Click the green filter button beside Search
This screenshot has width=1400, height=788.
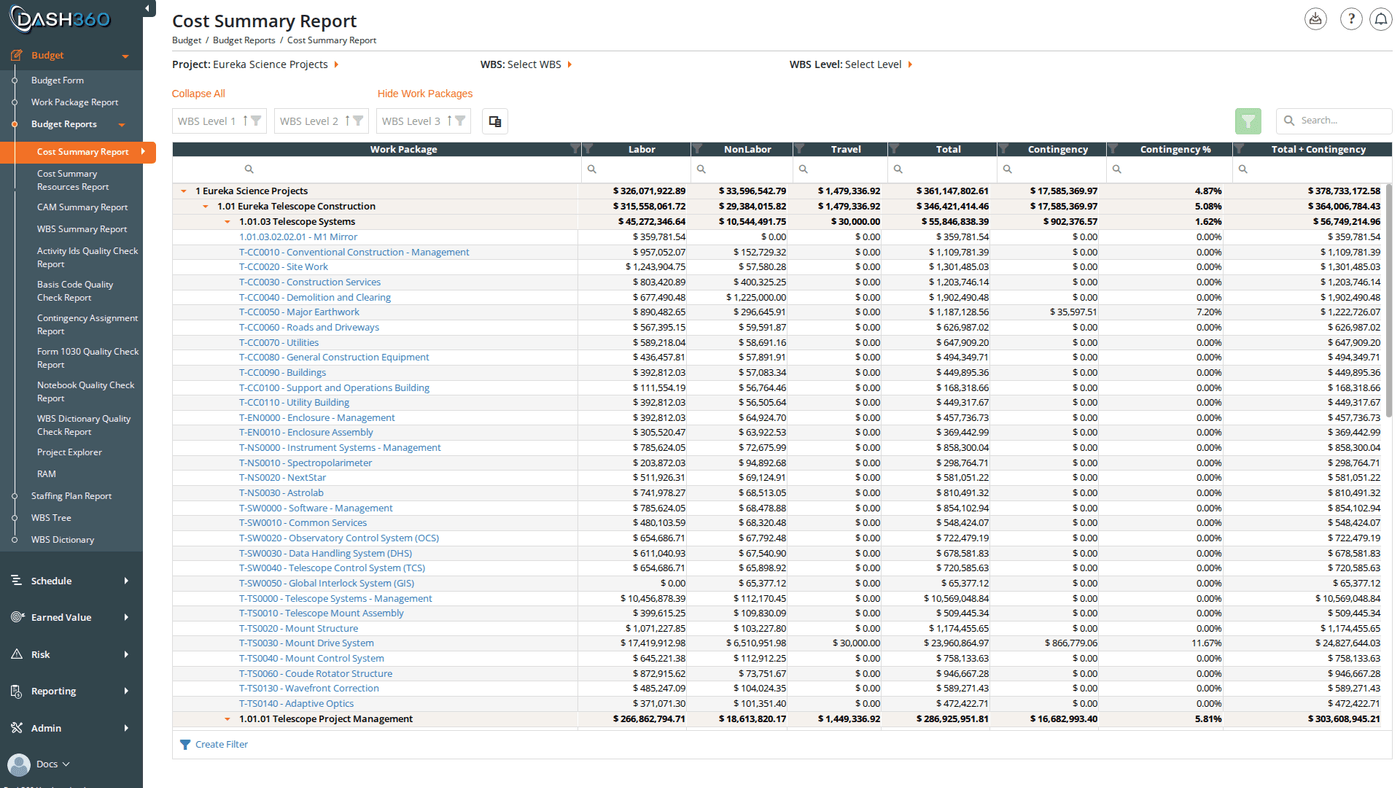pos(1248,121)
